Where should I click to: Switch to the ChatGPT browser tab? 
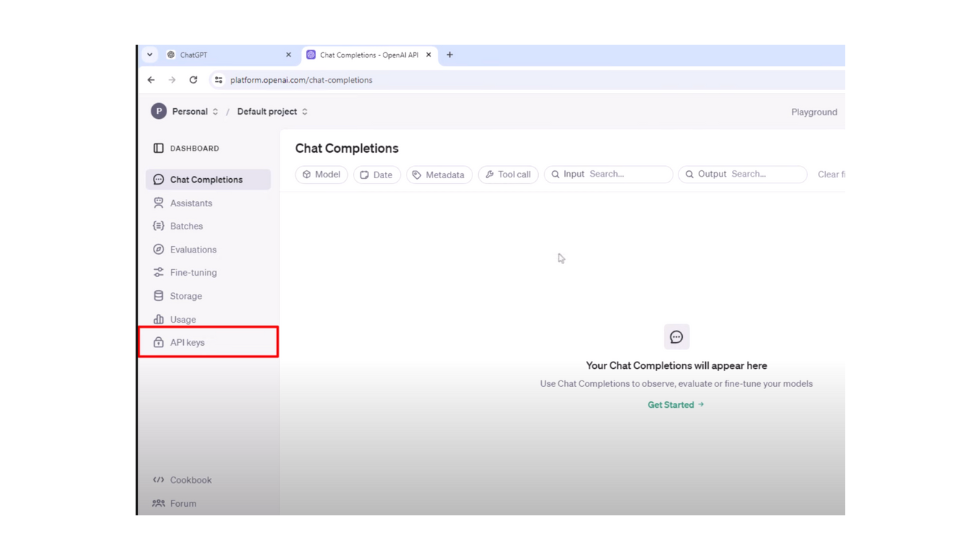click(230, 55)
